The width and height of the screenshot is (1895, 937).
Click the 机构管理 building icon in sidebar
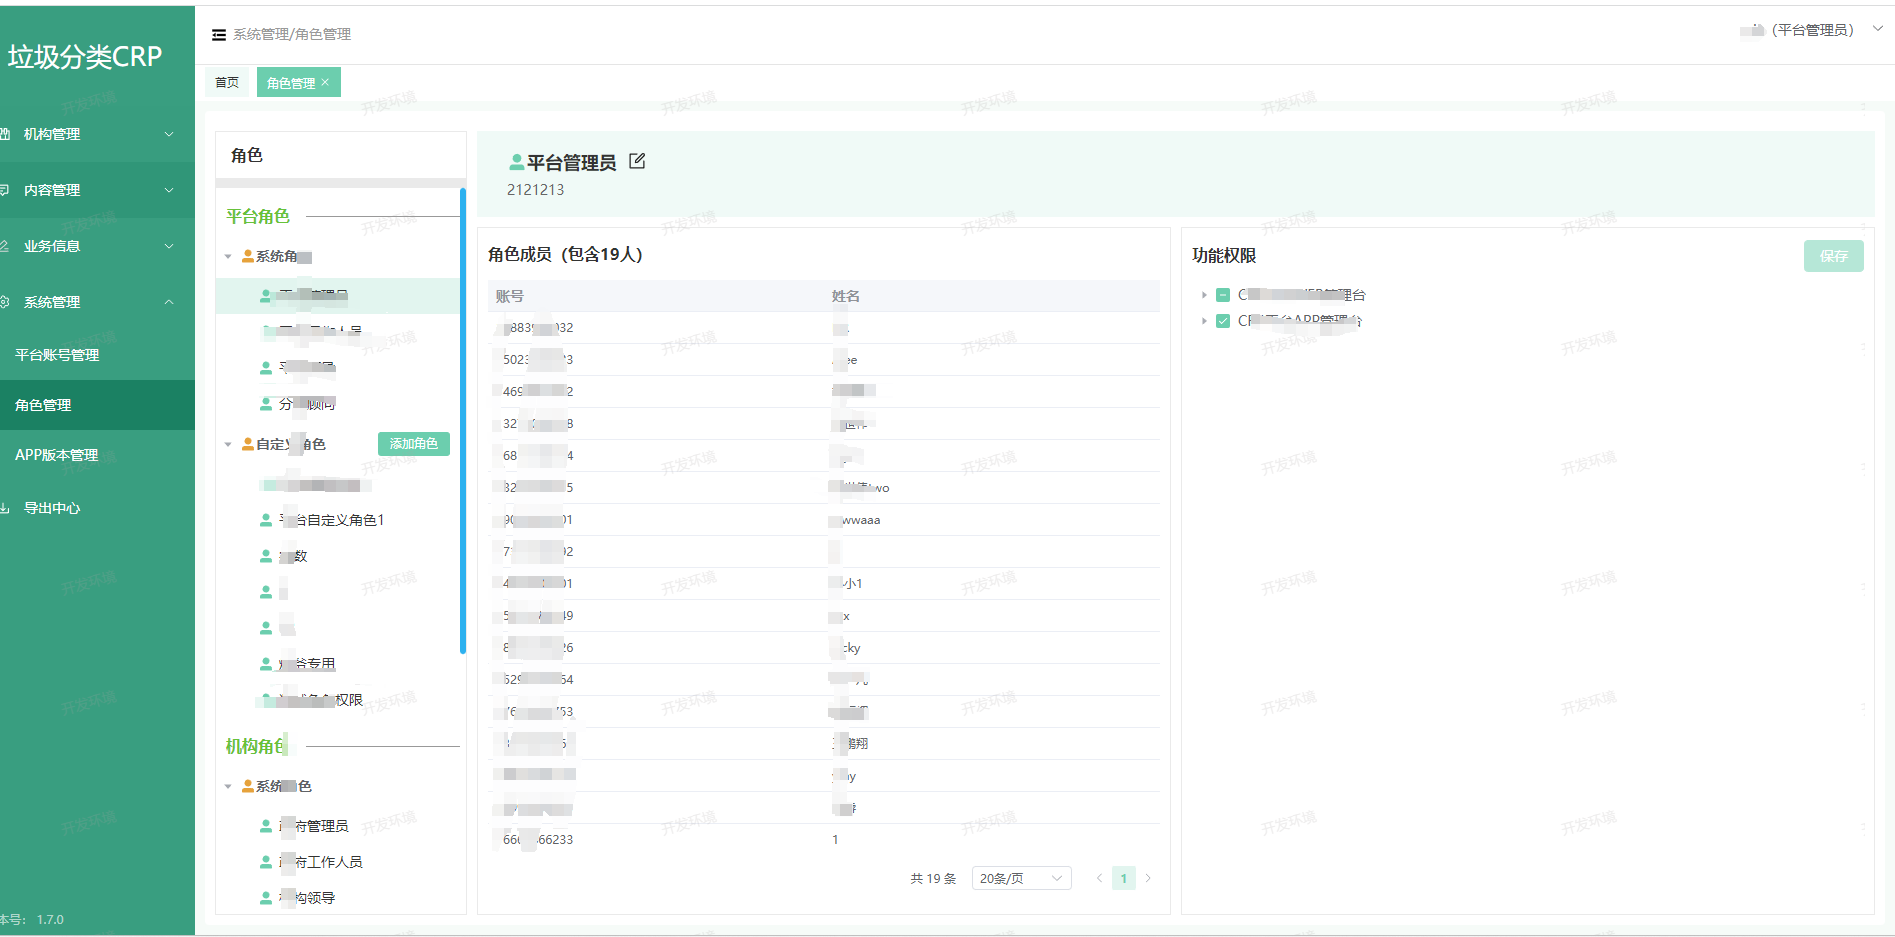(x=4, y=134)
